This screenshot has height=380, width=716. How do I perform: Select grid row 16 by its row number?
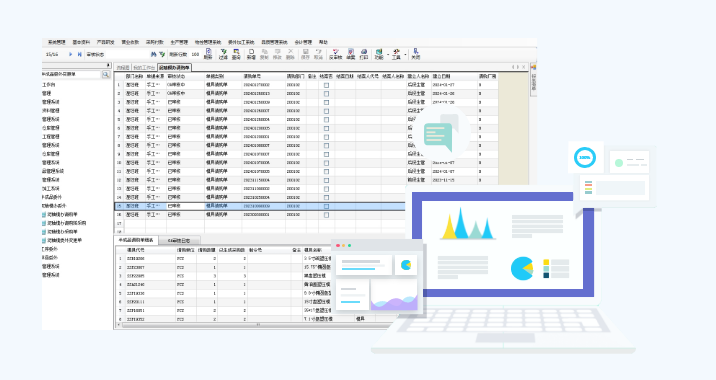click(x=119, y=215)
